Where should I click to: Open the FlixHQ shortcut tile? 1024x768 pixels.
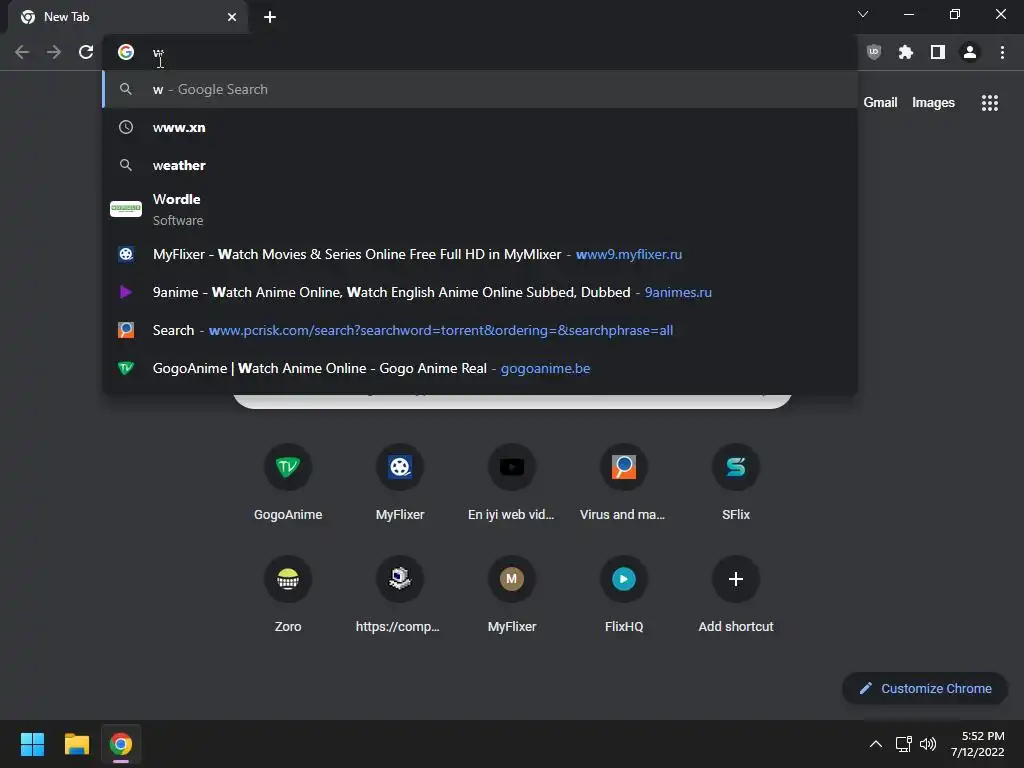pyautogui.click(x=624, y=594)
